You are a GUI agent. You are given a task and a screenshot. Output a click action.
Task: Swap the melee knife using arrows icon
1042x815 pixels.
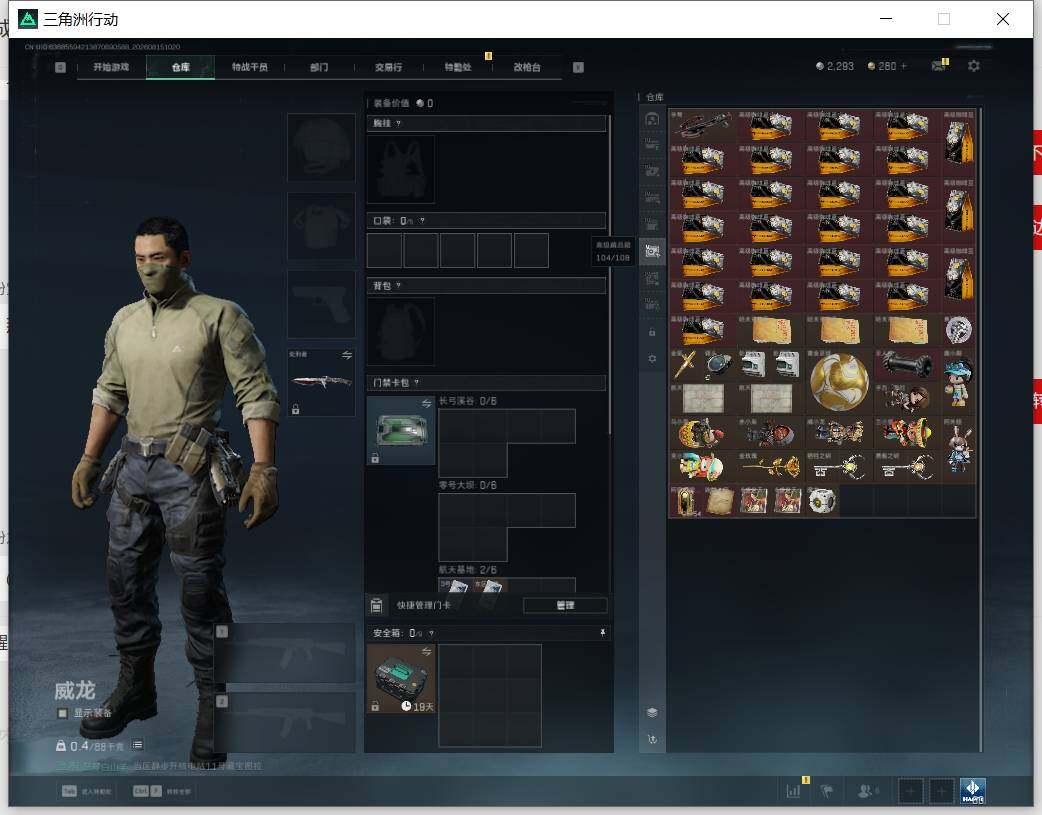point(346,355)
